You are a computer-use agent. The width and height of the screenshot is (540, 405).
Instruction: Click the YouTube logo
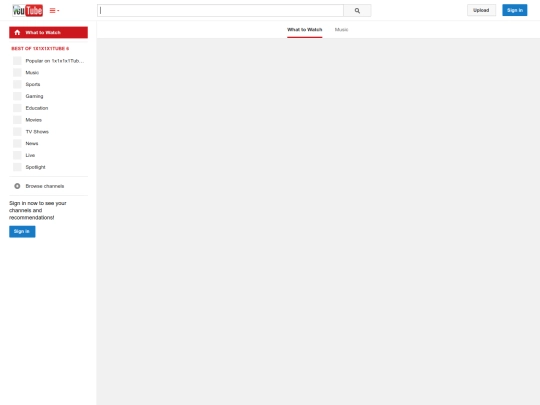point(28,11)
